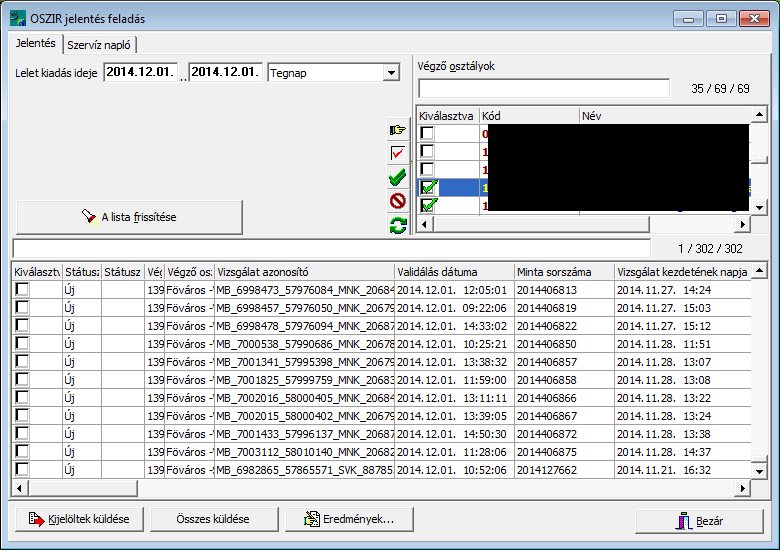Click department list scroll-down arrow
780x550 pixels.
click(759, 207)
